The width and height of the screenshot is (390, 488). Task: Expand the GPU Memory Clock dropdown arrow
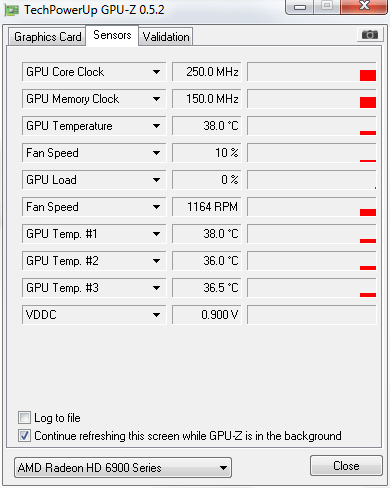tap(156, 99)
